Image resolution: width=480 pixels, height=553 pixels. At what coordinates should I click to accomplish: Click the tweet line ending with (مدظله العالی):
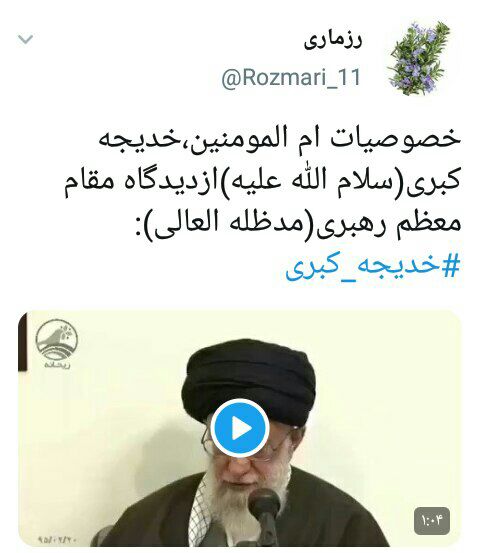point(299,224)
